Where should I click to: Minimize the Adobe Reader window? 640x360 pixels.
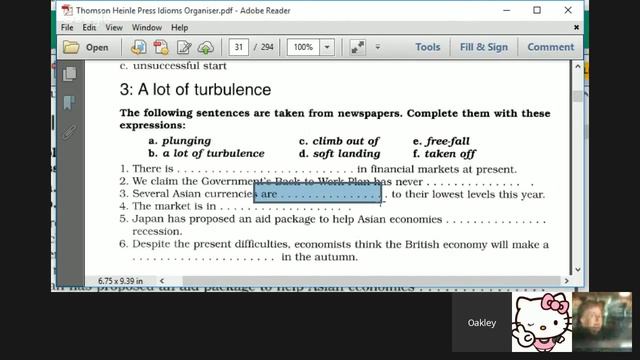(507, 10)
